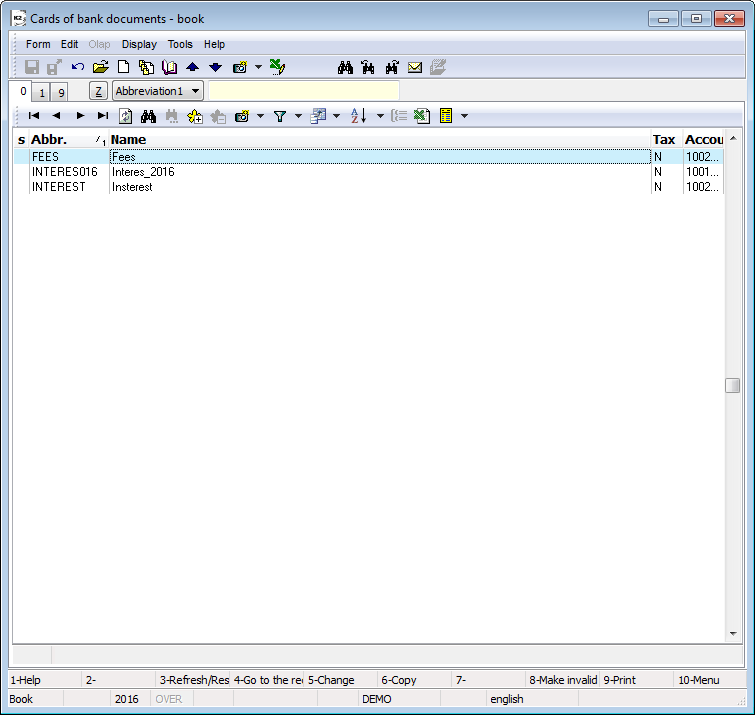The height and width of the screenshot is (715, 755).
Task: Click the star with plus icon
Action: tap(195, 116)
